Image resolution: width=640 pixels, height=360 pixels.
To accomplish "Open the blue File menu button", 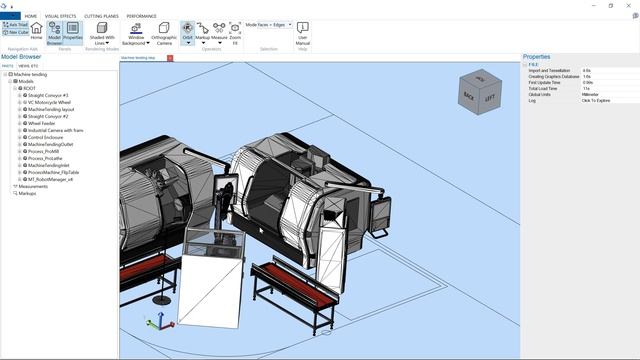I will tap(10, 16).
